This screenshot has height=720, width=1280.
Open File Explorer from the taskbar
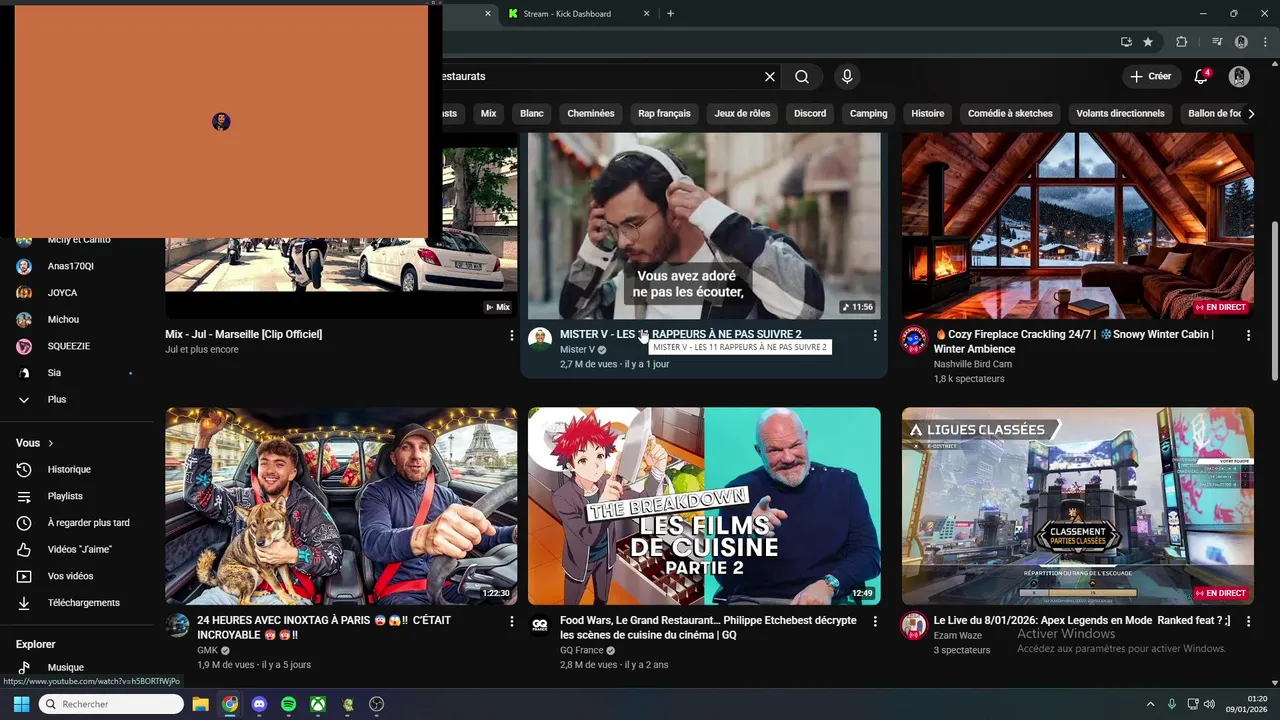point(200,704)
